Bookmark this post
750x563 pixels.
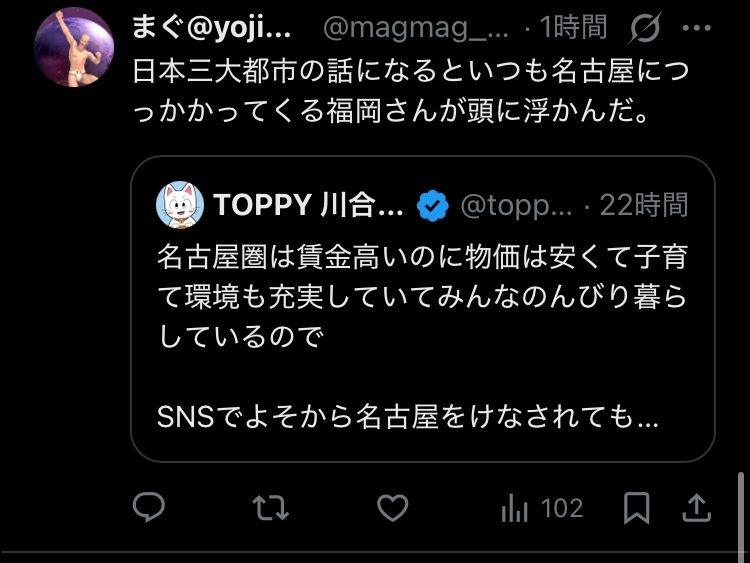click(x=636, y=509)
